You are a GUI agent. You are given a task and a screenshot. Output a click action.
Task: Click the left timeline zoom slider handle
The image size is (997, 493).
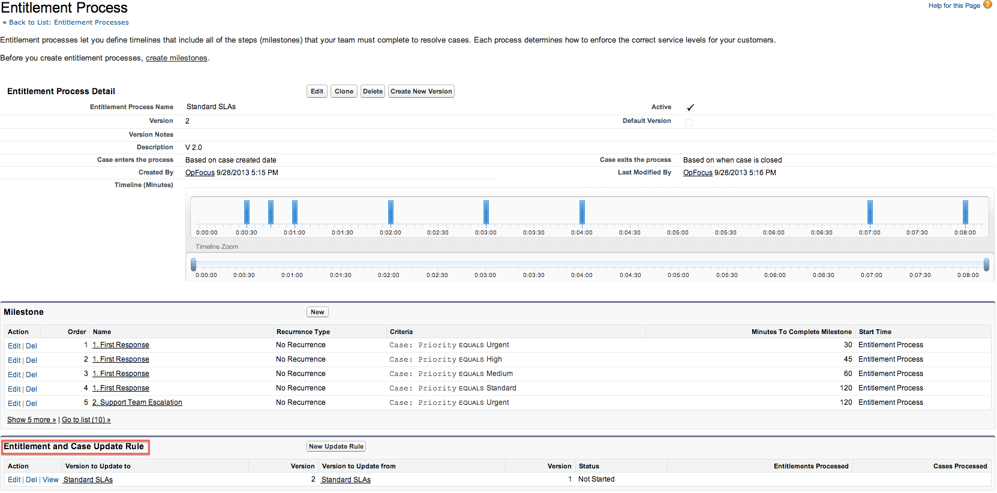click(x=194, y=265)
